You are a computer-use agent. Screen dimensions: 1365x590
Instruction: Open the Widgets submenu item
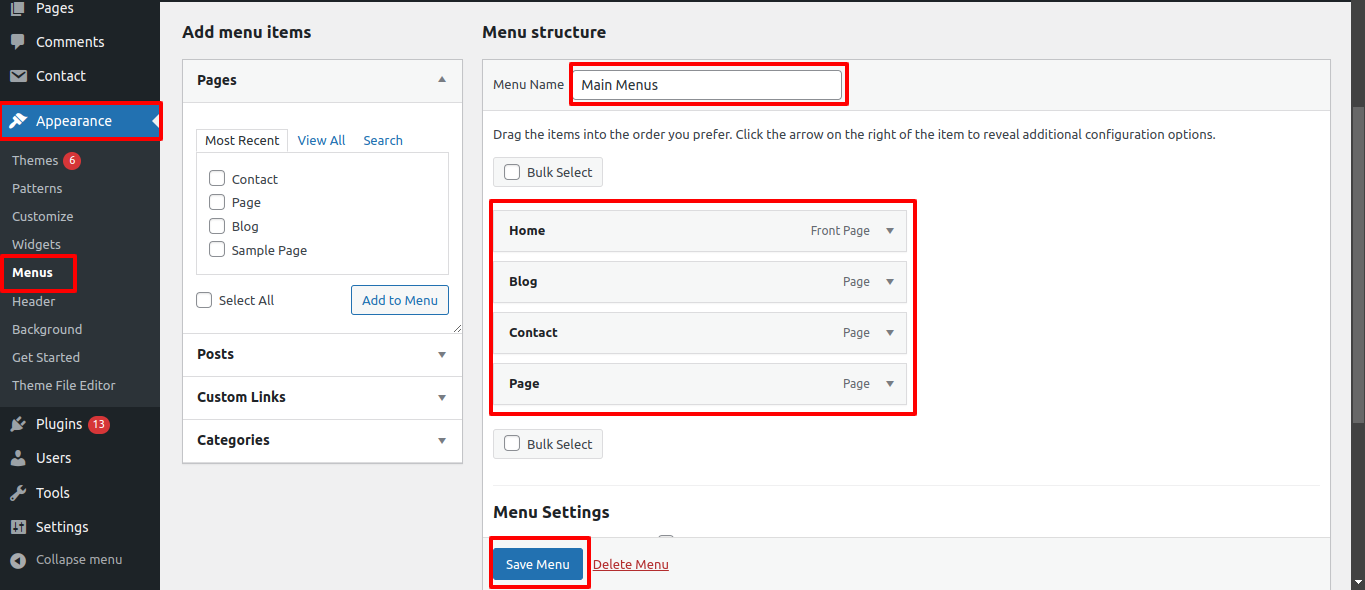click(x=36, y=244)
